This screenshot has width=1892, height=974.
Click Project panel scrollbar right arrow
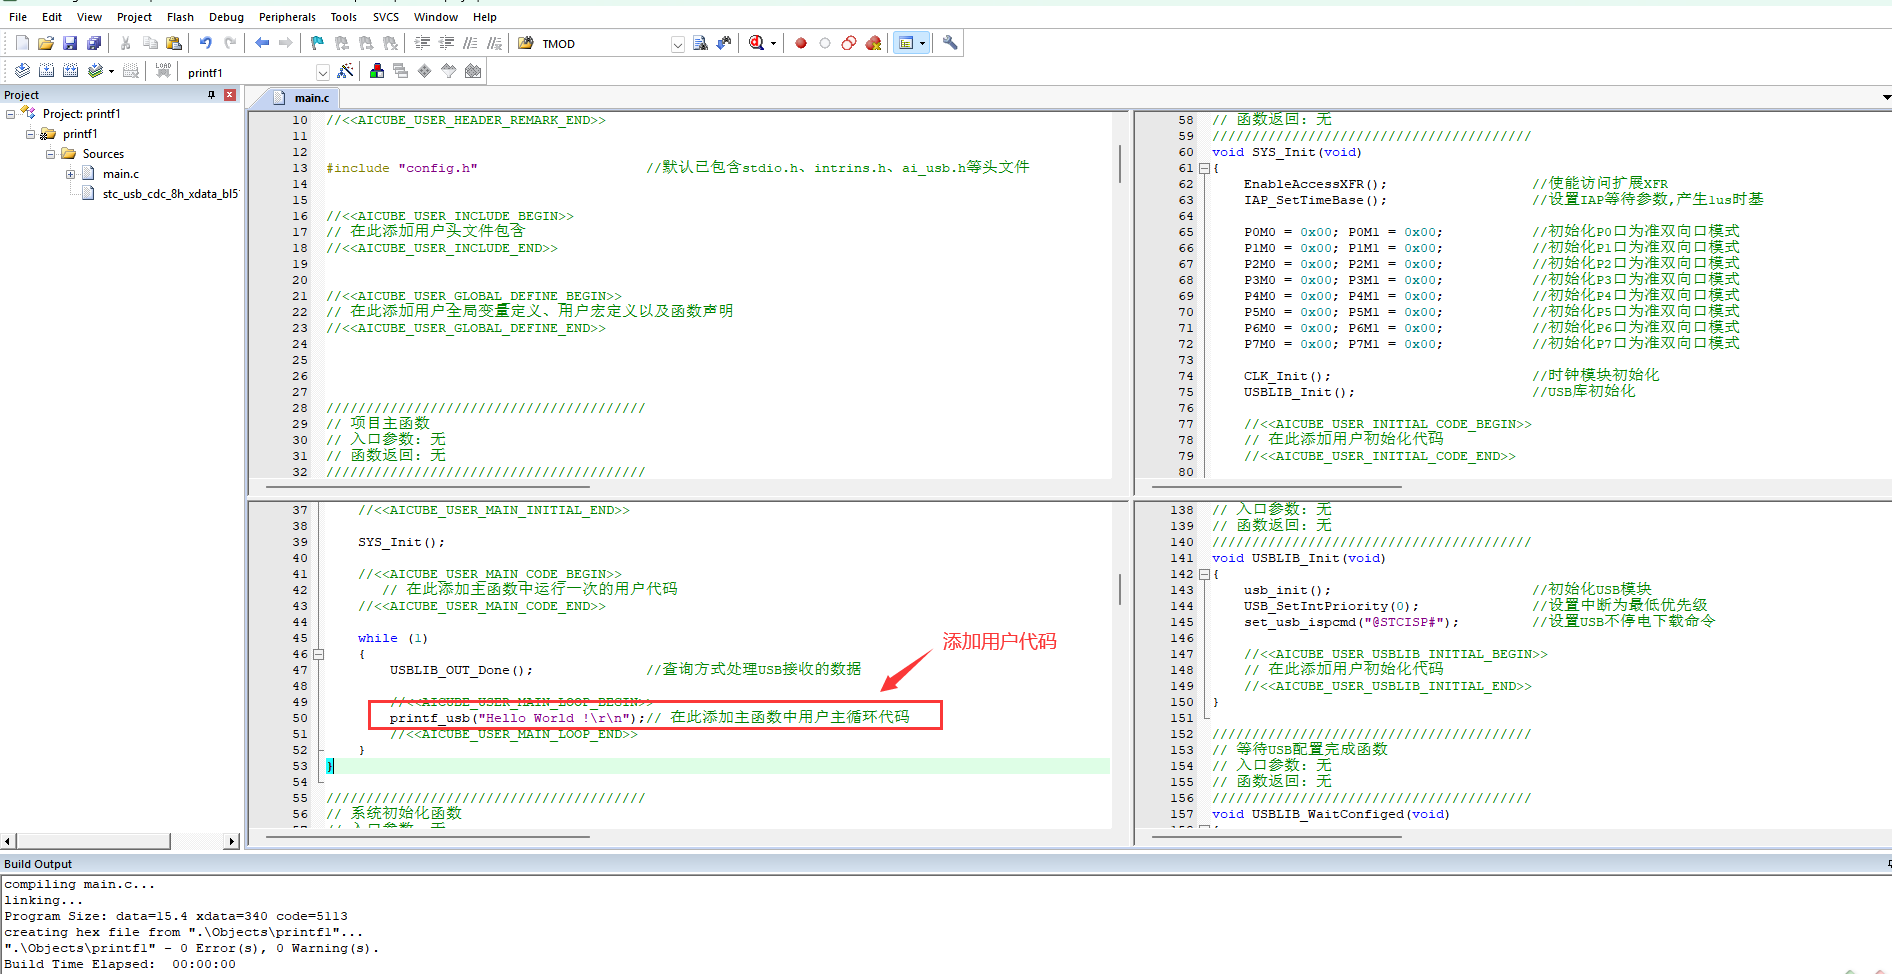[x=232, y=842]
